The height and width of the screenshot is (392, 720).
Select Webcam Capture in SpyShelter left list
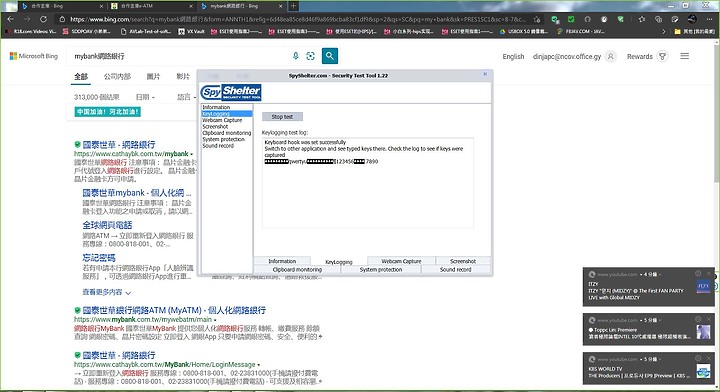tap(227, 120)
